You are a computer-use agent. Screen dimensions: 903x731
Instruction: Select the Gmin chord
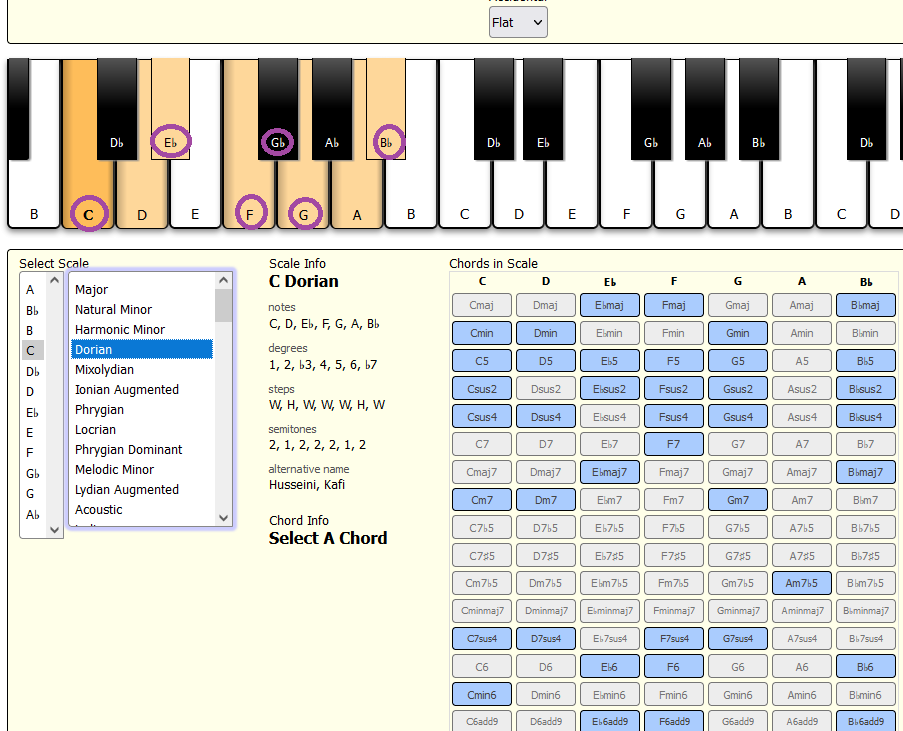[738, 333]
